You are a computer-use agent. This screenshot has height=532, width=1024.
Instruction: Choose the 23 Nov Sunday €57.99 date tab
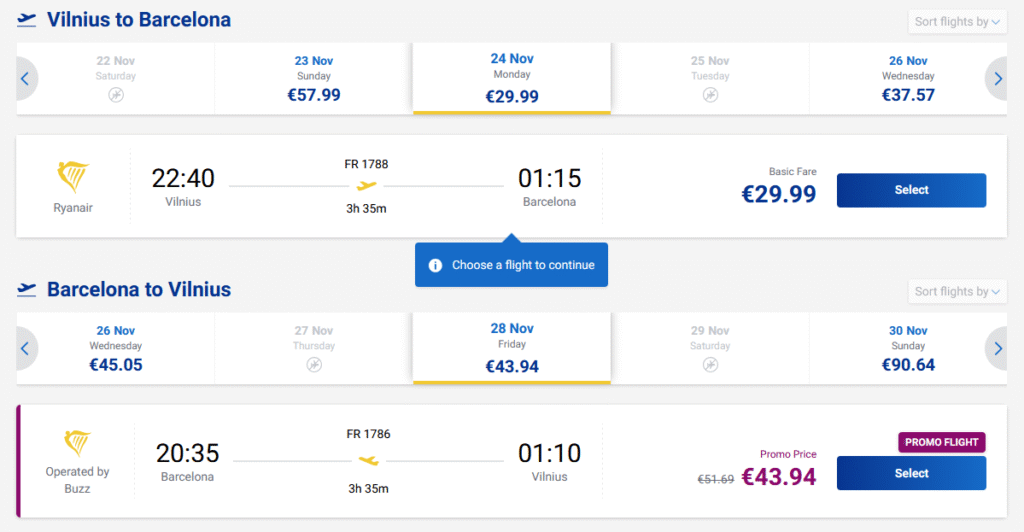314,80
